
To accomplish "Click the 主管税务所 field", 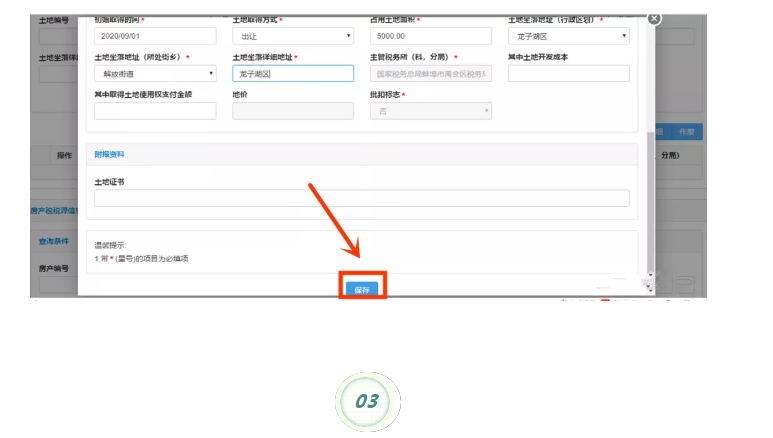I will click(x=431, y=73).
